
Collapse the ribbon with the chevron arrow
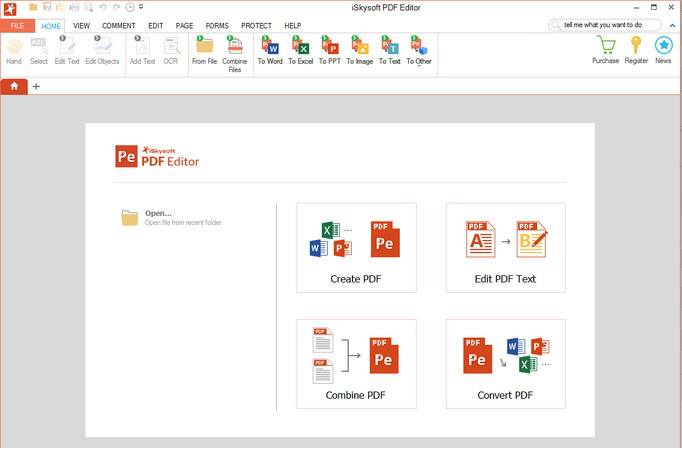672,26
